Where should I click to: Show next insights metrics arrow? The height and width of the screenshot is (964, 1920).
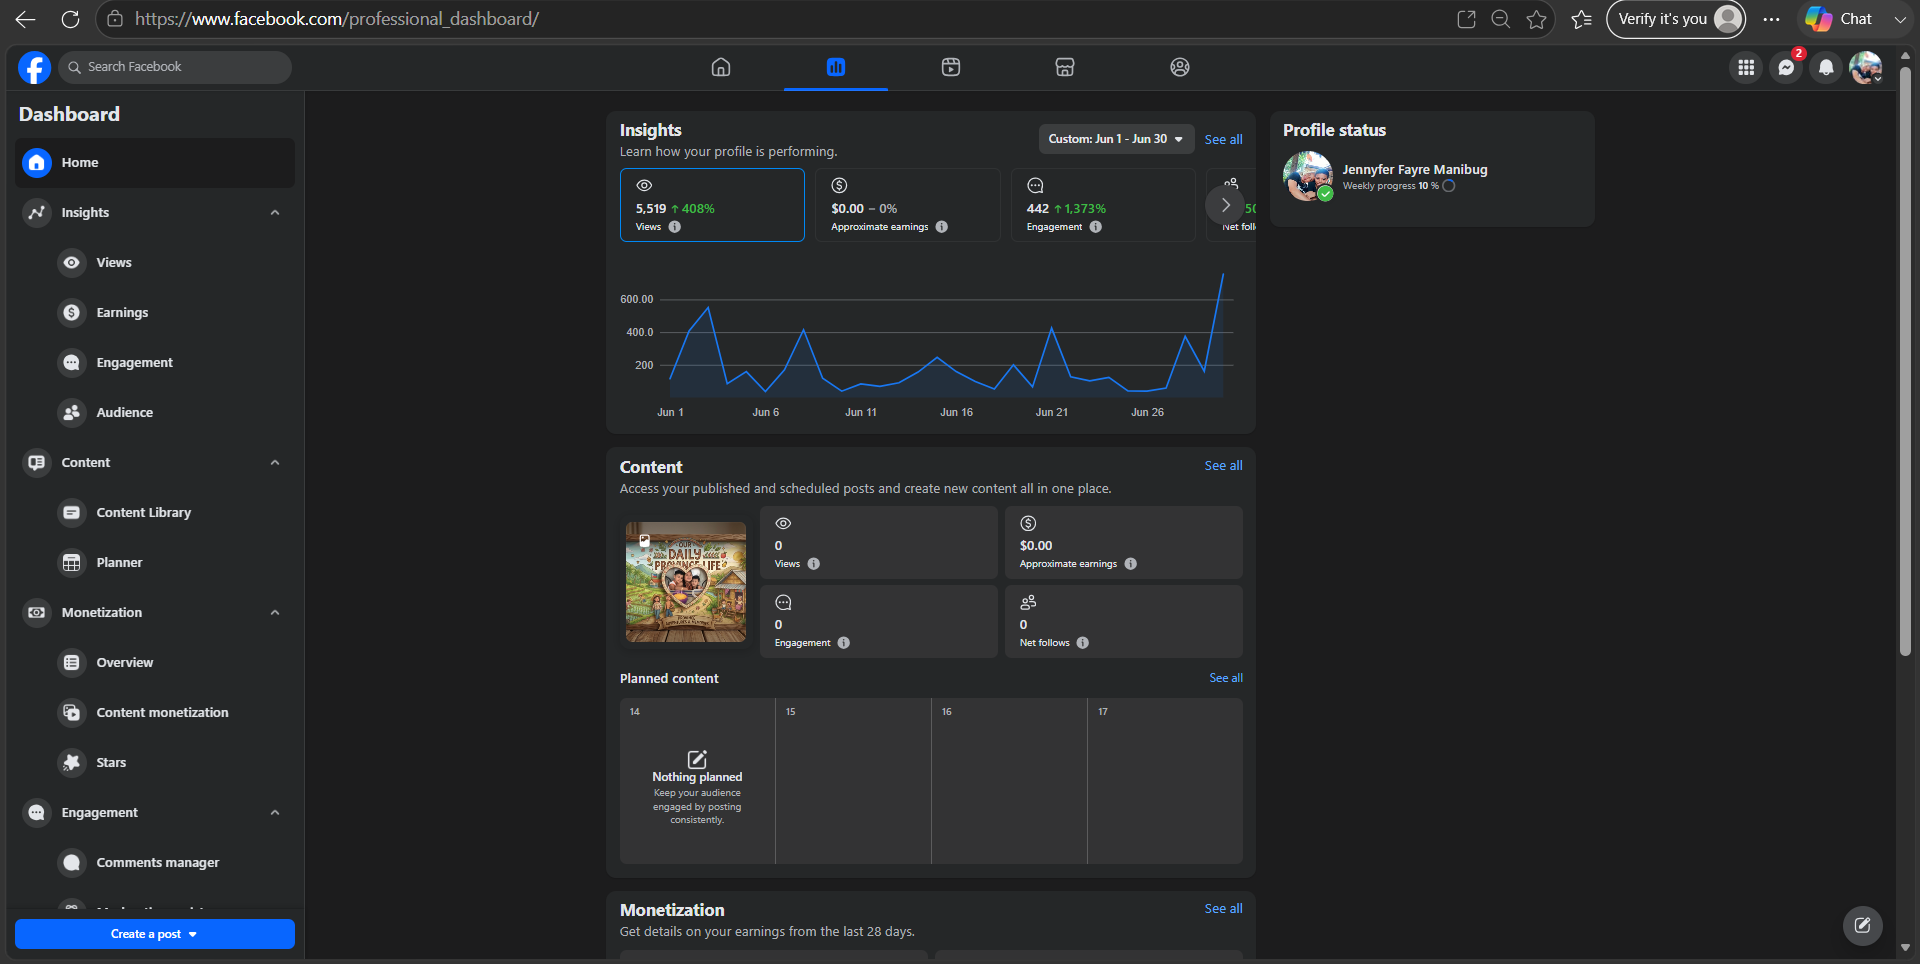[x=1225, y=205]
